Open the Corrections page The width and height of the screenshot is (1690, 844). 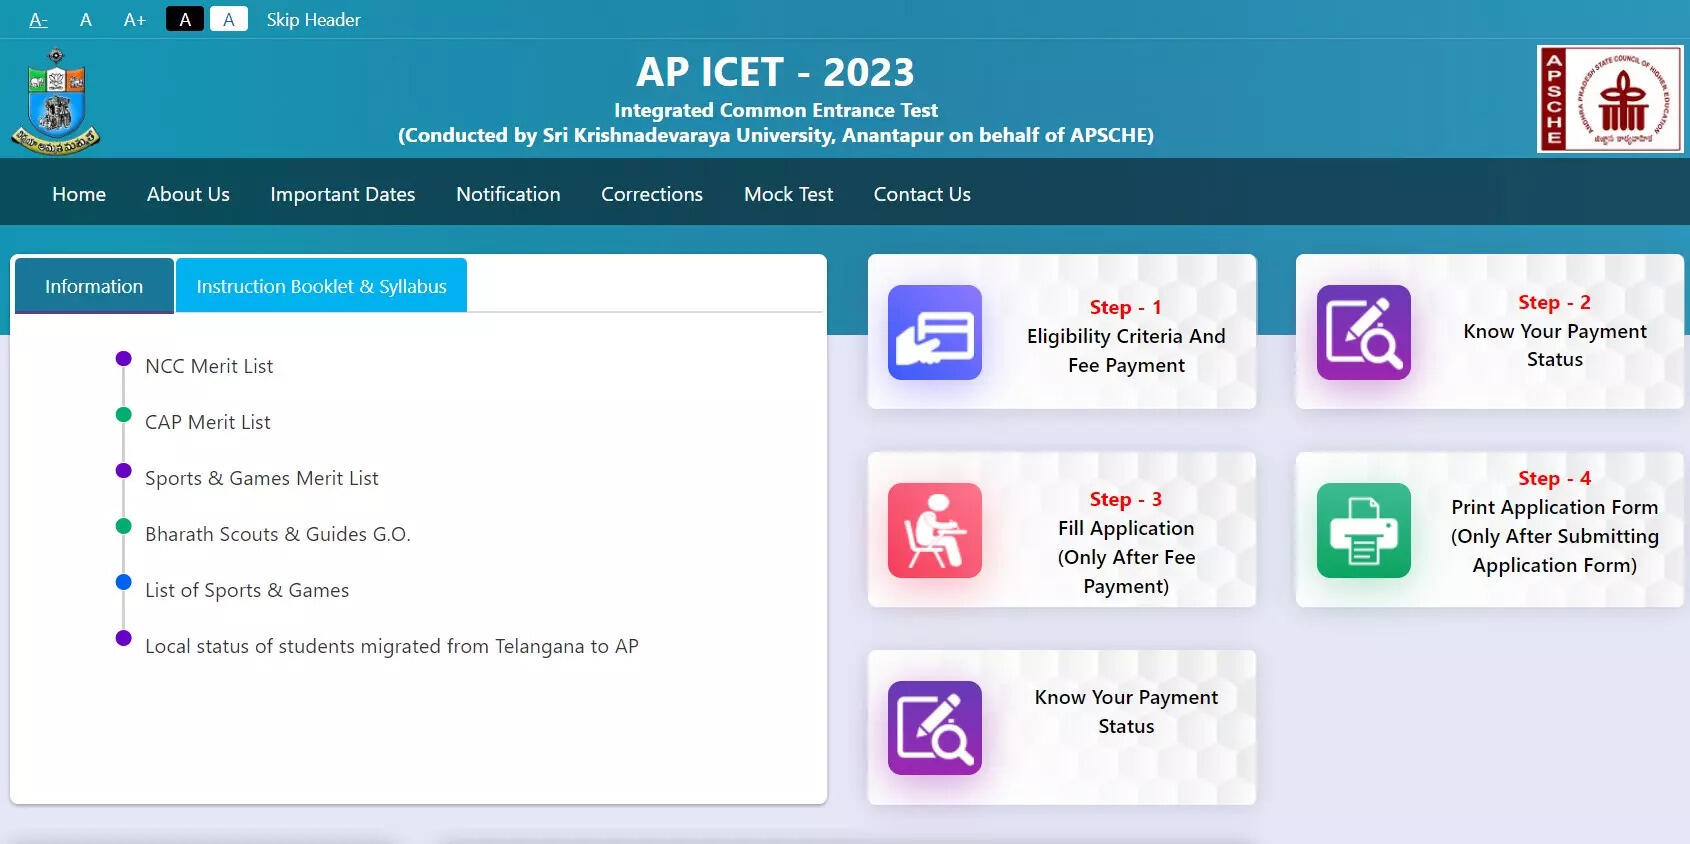coord(652,194)
